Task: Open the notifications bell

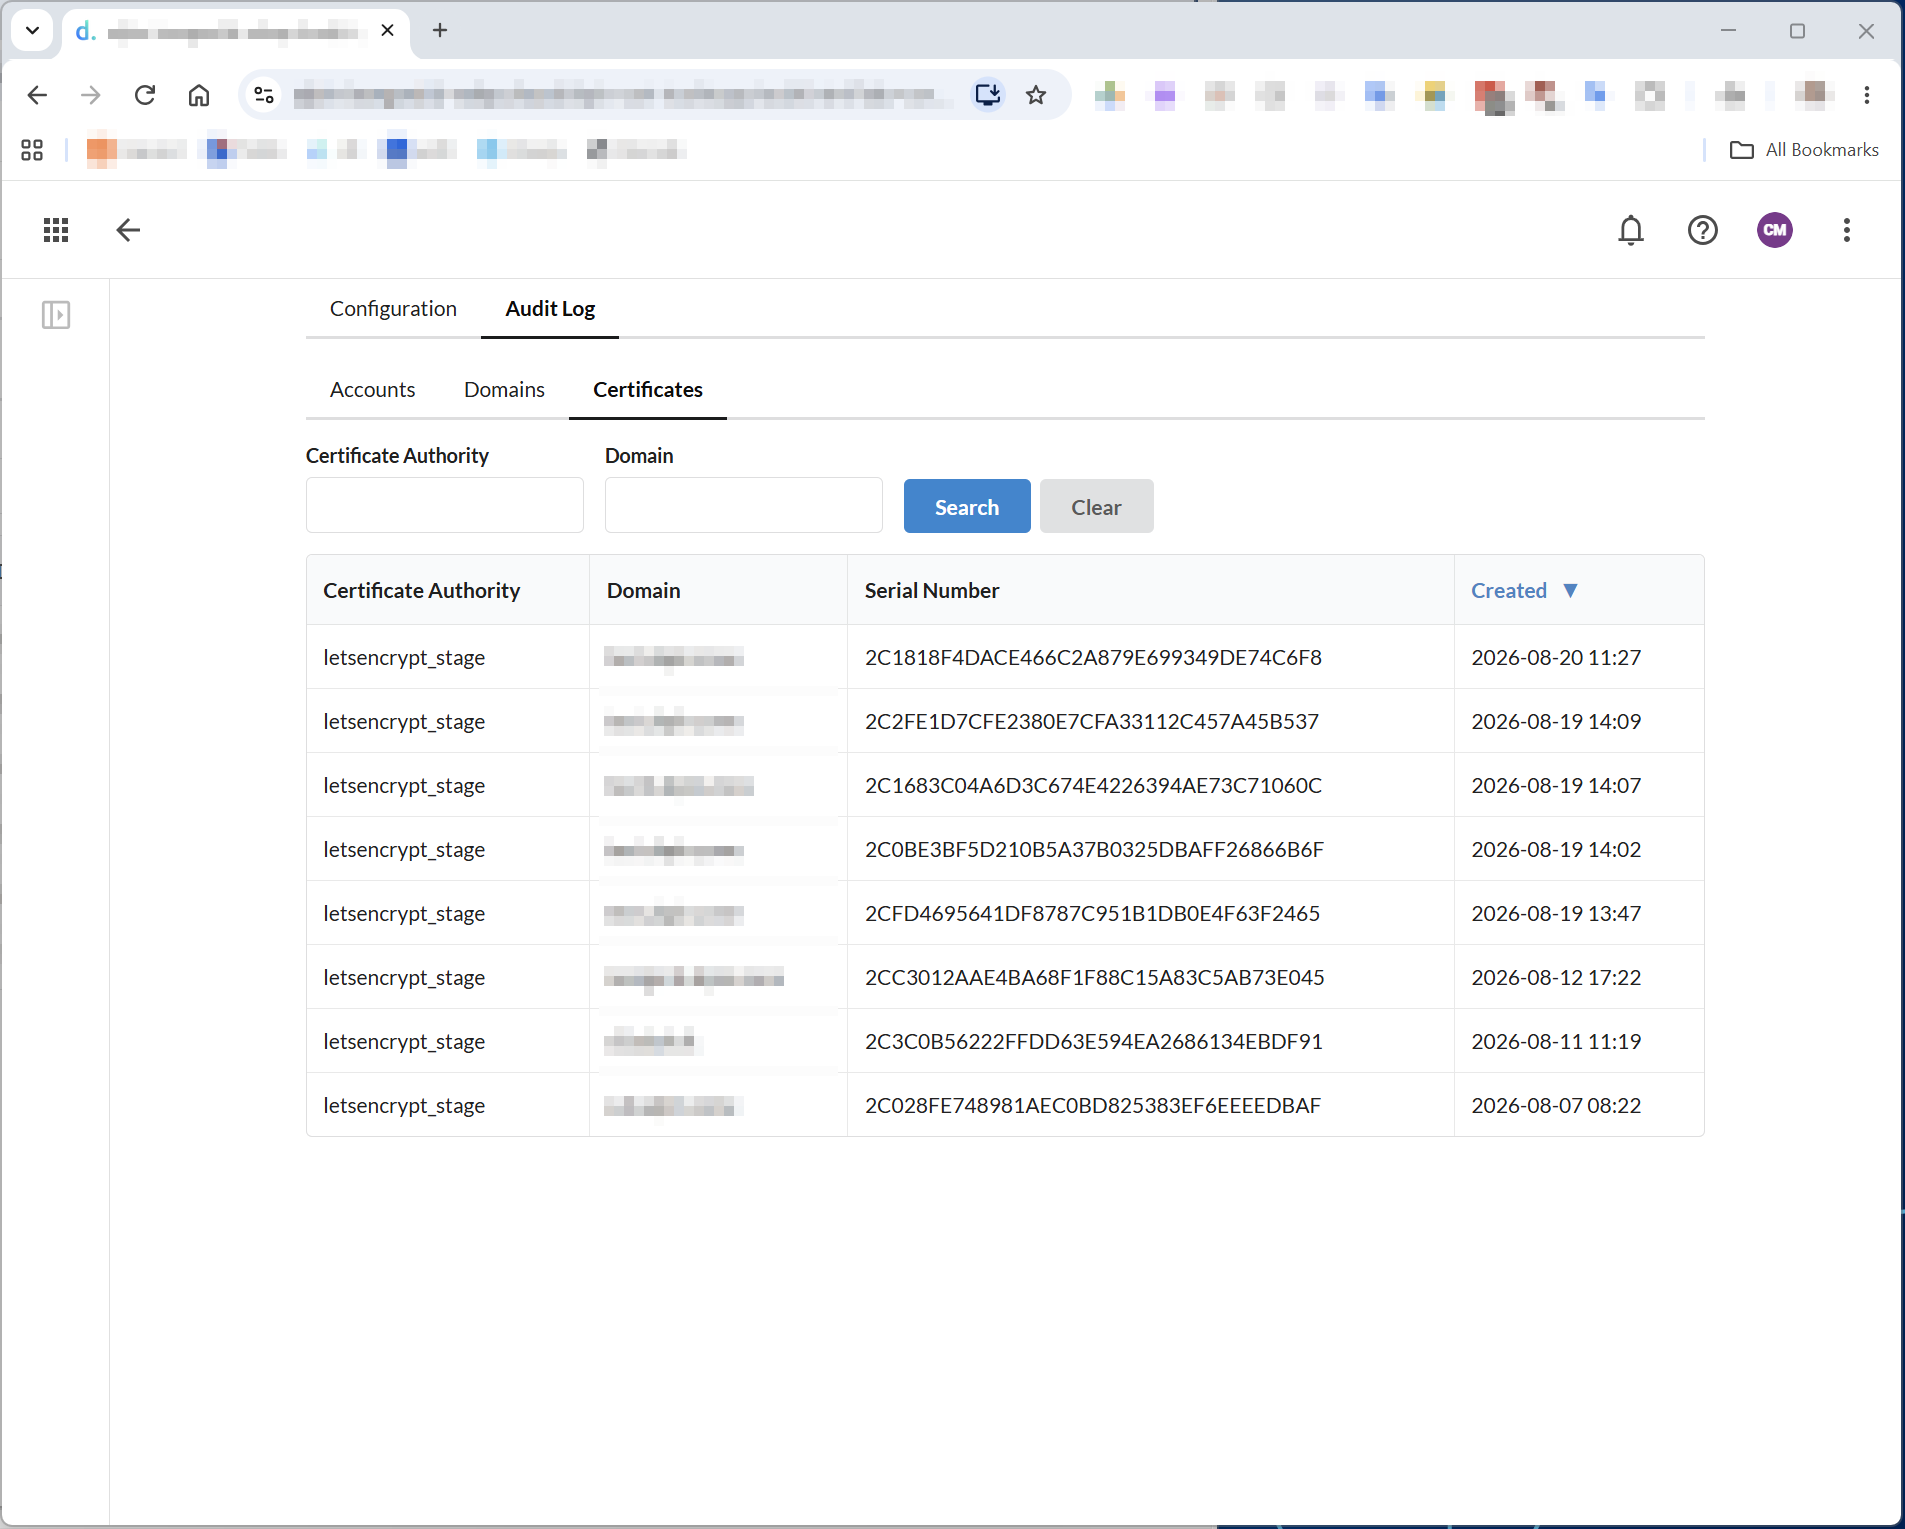Action: [x=1631, y=231]
